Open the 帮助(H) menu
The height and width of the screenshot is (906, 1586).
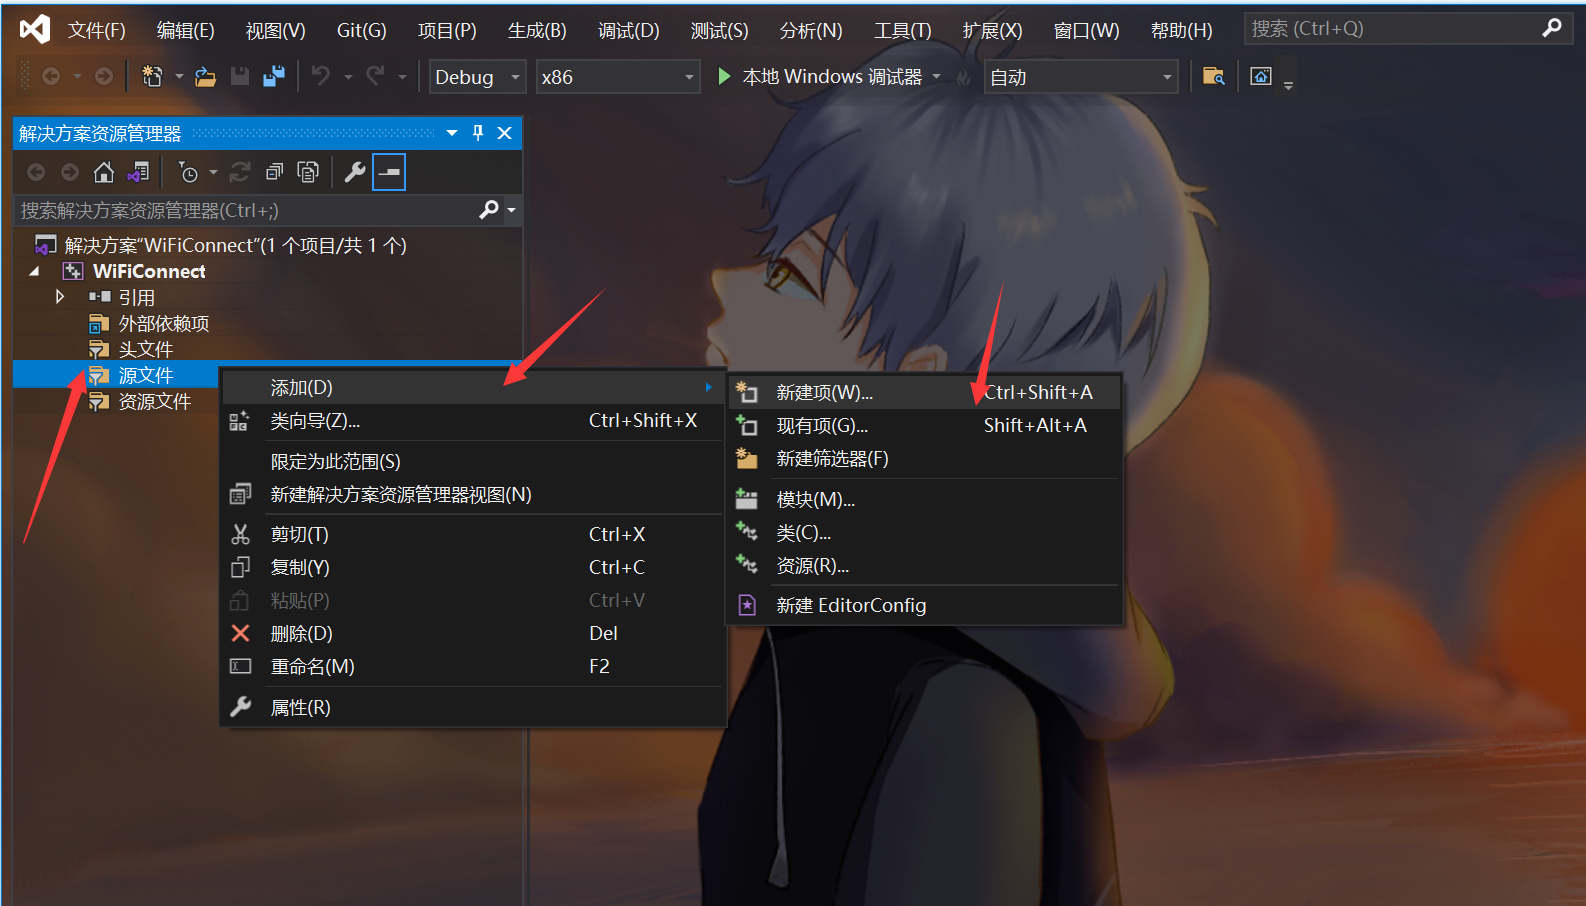pyautogui.click(x=1182, y=30)
